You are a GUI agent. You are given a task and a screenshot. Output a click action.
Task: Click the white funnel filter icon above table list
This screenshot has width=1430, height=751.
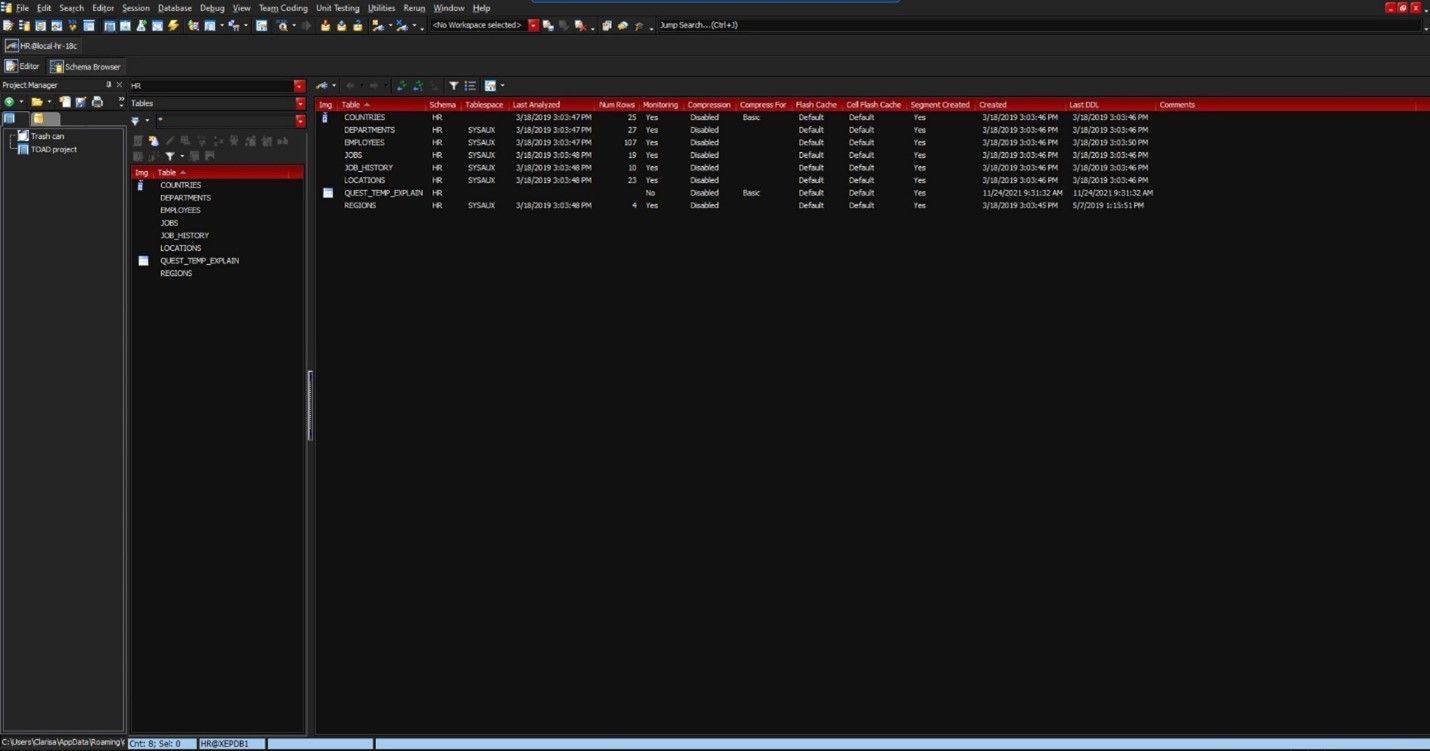coord(170,156)
